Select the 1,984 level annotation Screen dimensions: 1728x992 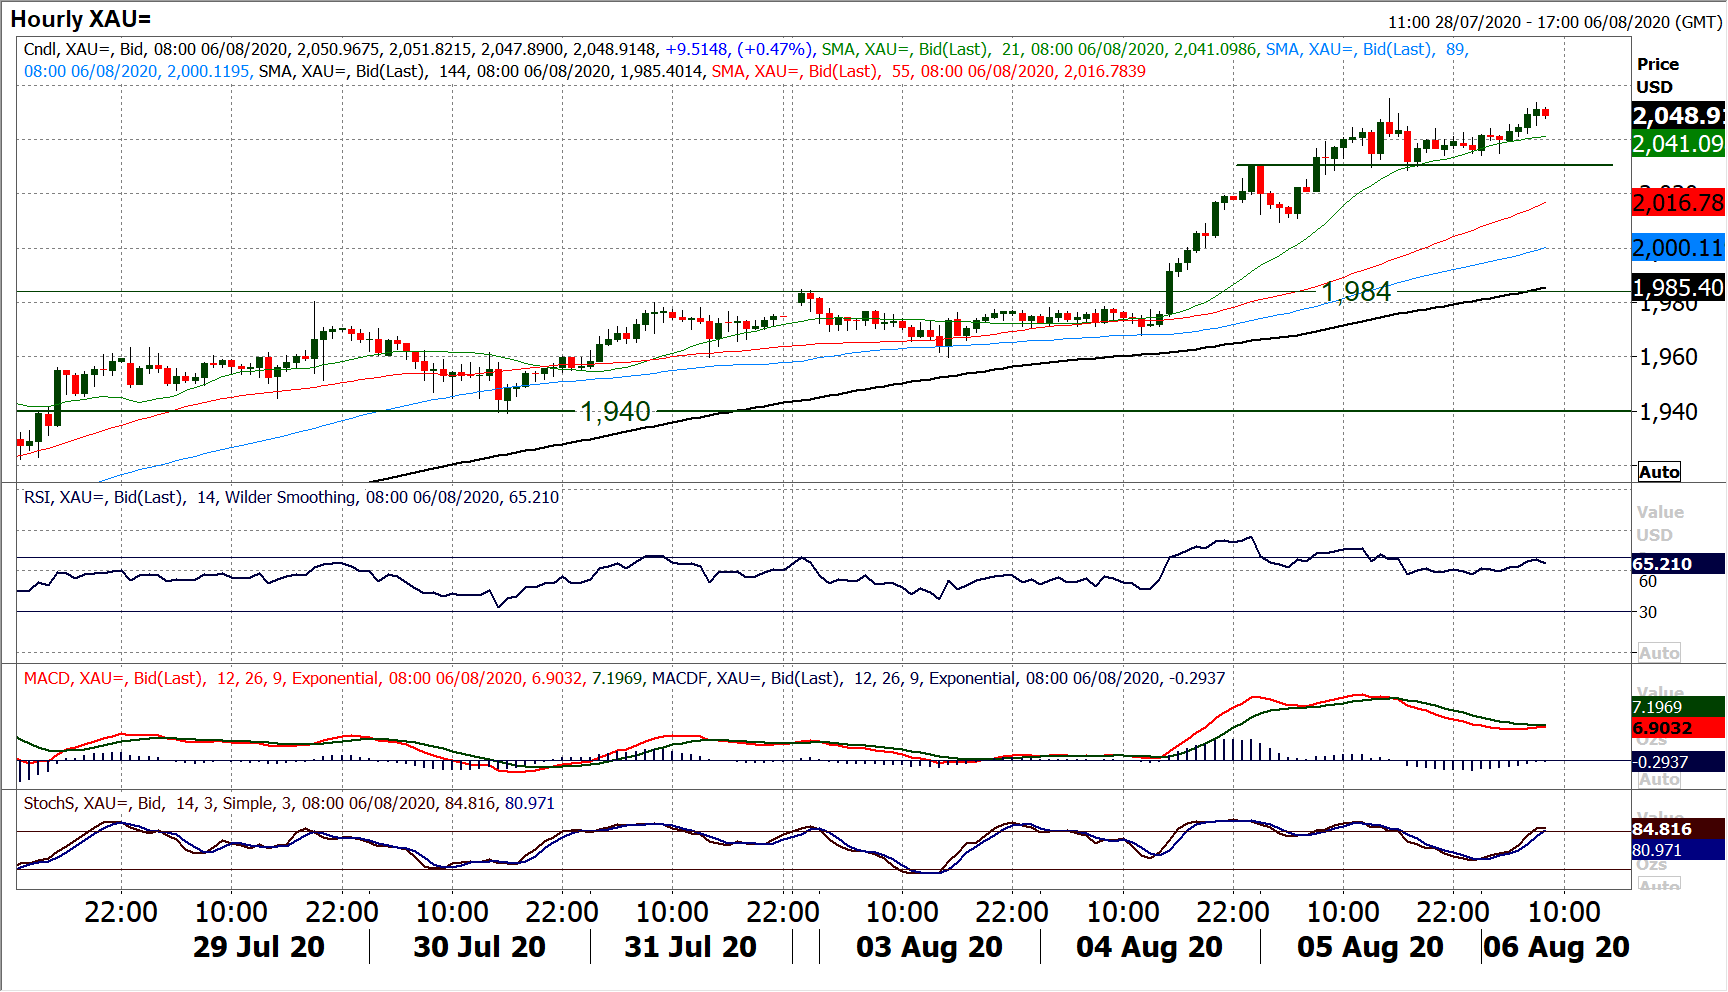(x=1356, y=291)
